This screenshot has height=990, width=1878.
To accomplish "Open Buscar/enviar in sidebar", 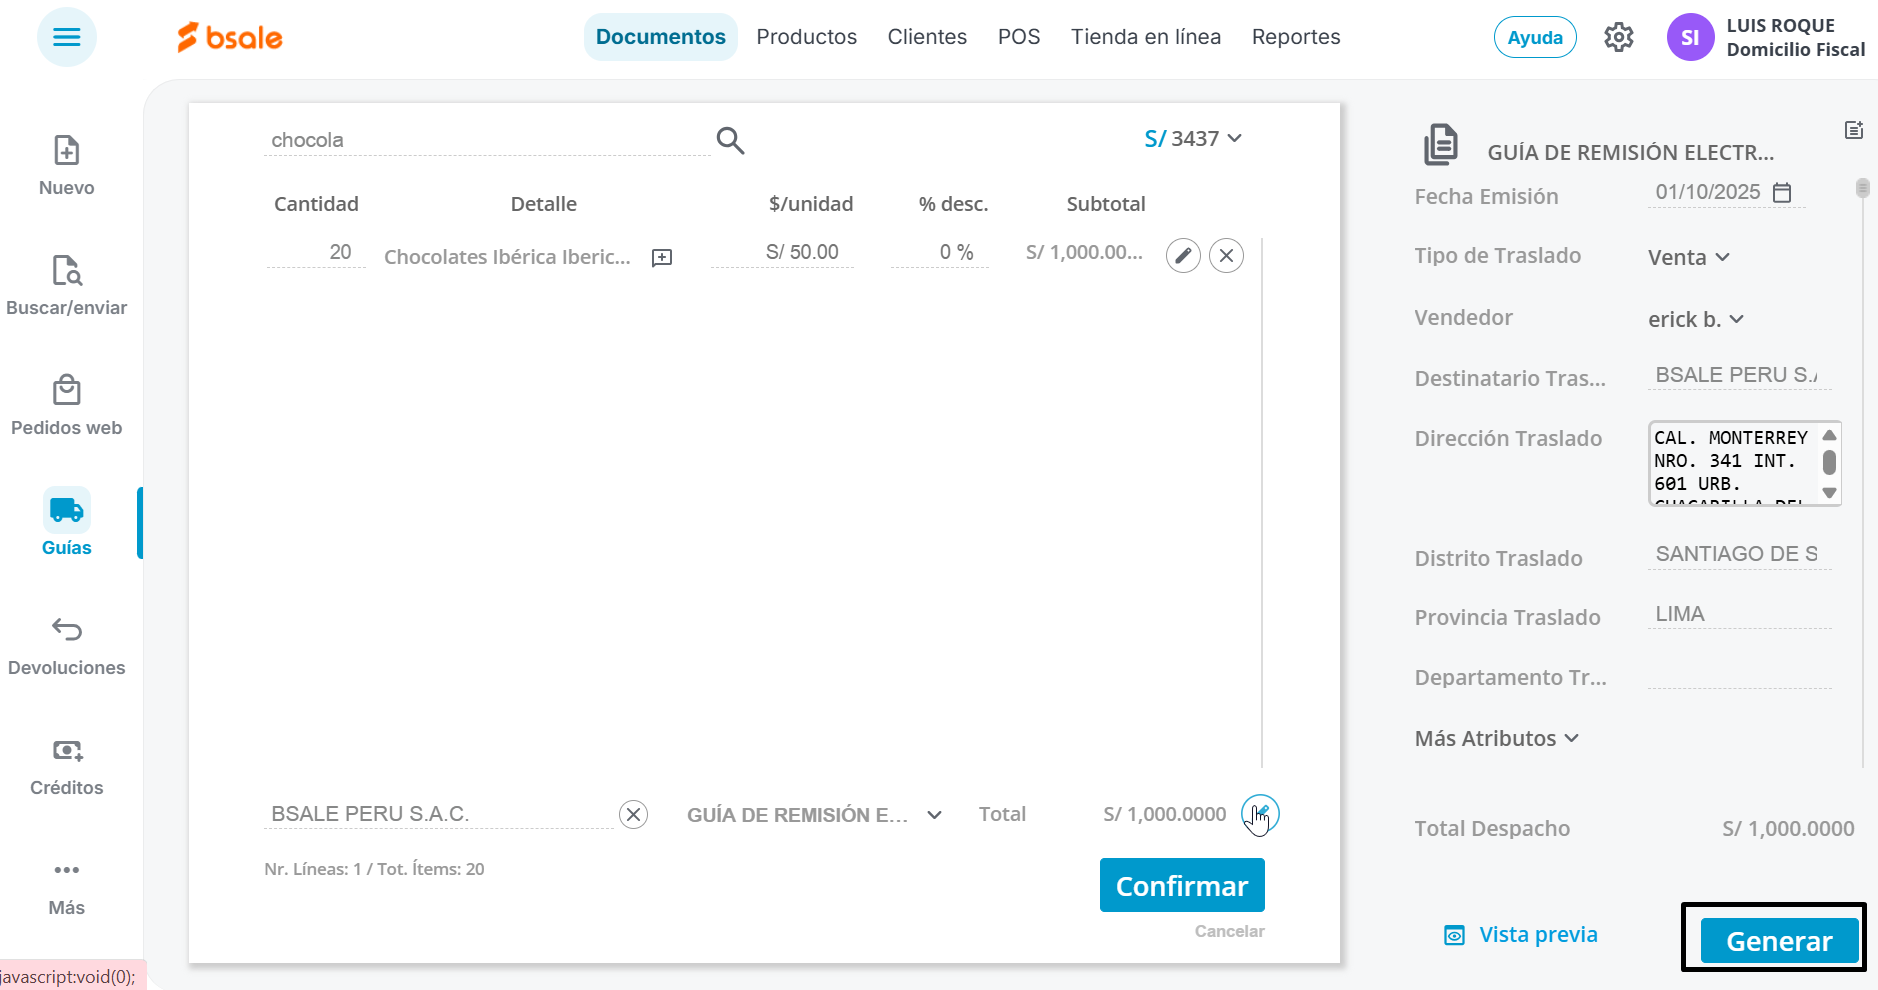I will point(67,286).
